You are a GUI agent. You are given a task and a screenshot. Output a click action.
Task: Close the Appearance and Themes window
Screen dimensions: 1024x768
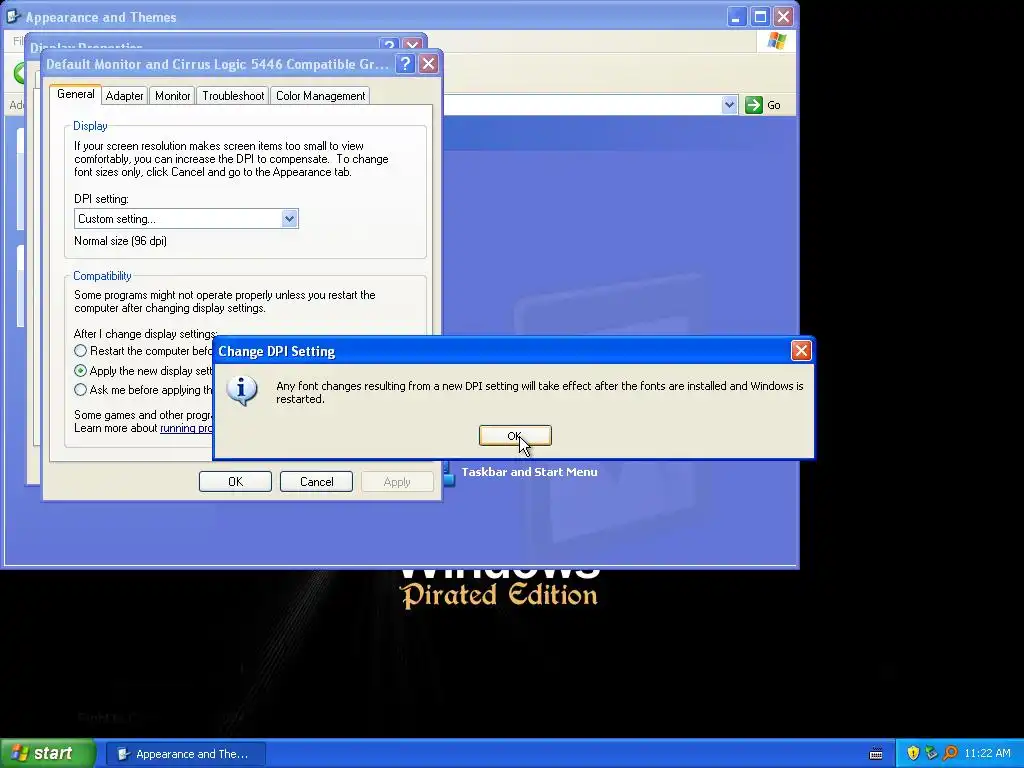[784, 16]
